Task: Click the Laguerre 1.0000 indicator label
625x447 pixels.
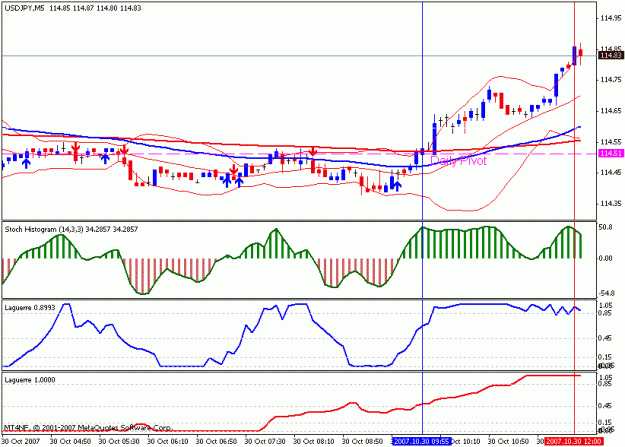Action: coord(29,380)
